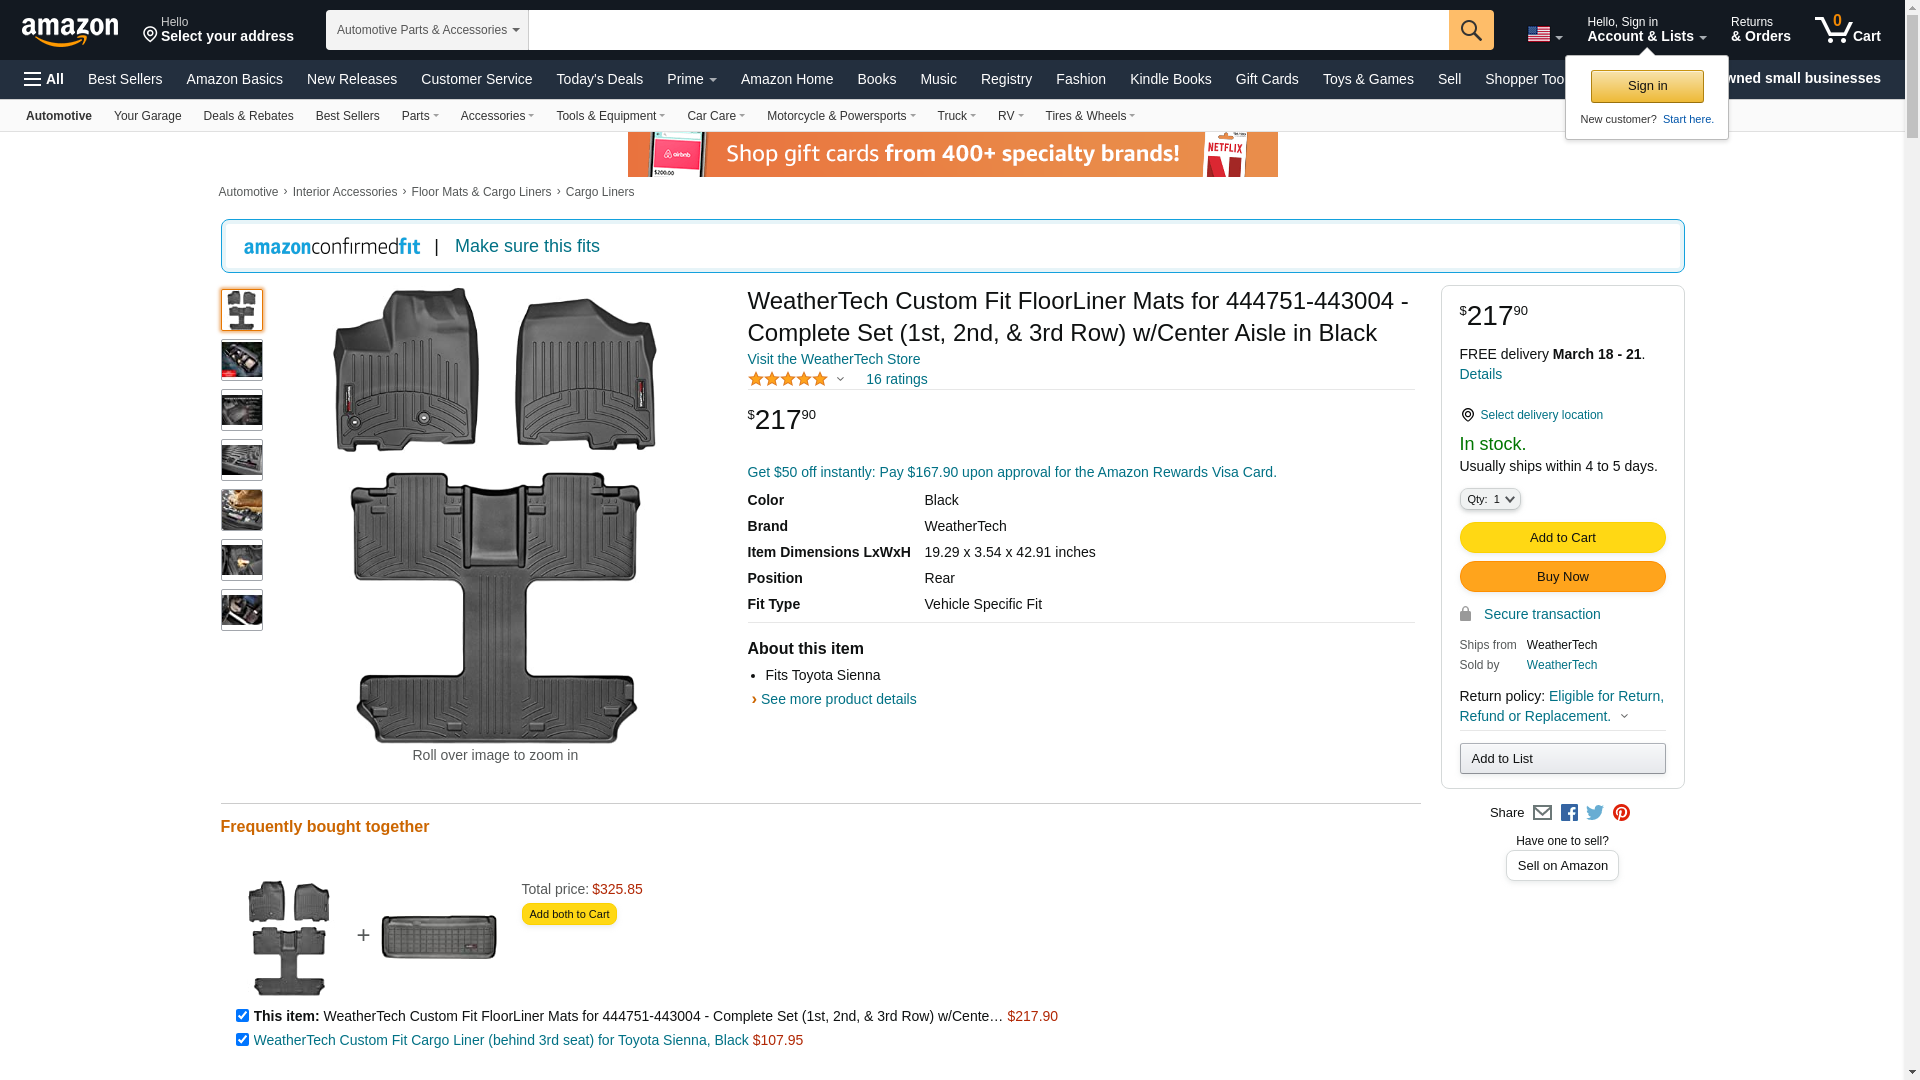Open the Qty quantity dropdown

coord(1489,499)
